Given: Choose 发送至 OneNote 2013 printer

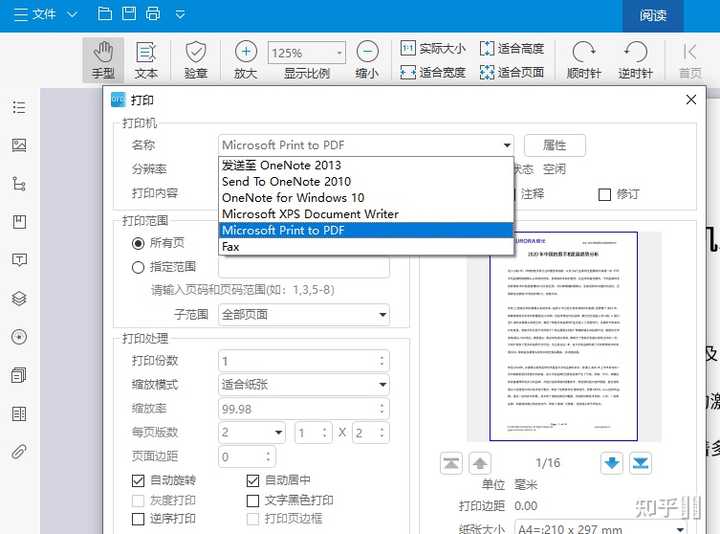Looking at the screenshot, I should pos(366,165).
